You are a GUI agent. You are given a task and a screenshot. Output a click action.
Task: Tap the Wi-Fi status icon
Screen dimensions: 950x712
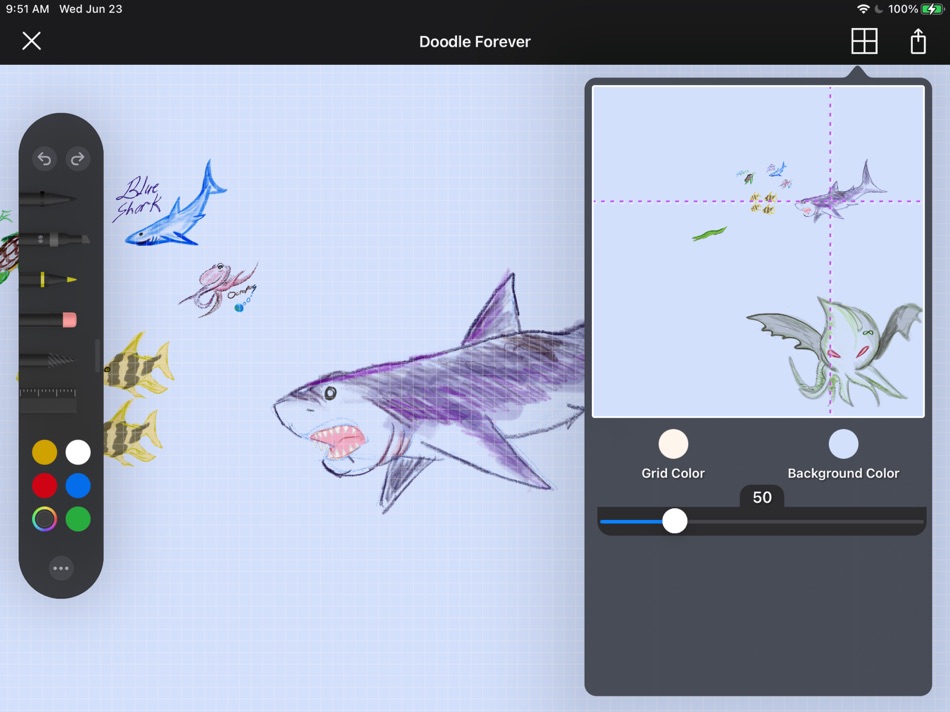tap(863, 9)
